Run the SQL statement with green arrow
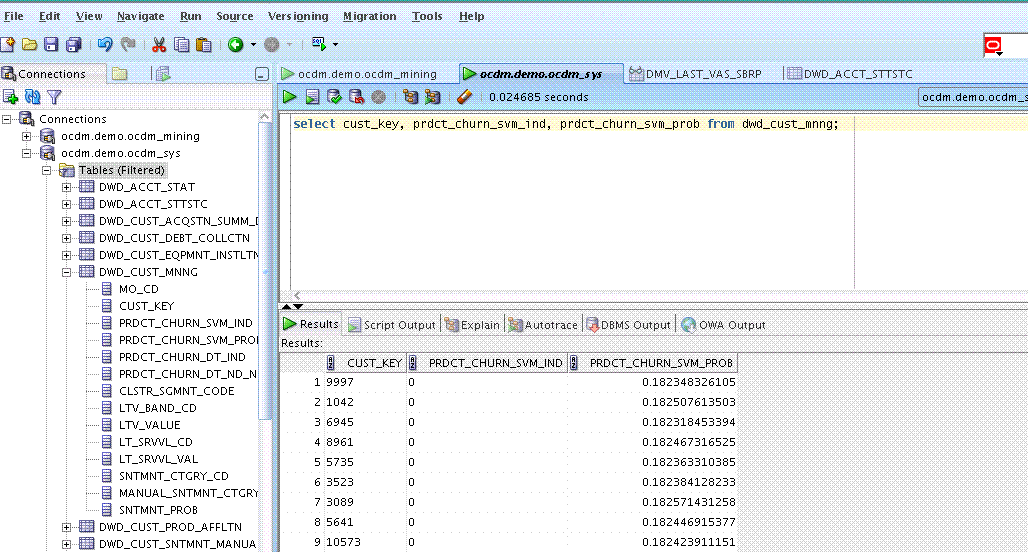The width and height of the screenshot is (1028, 552). click(290, 97)
